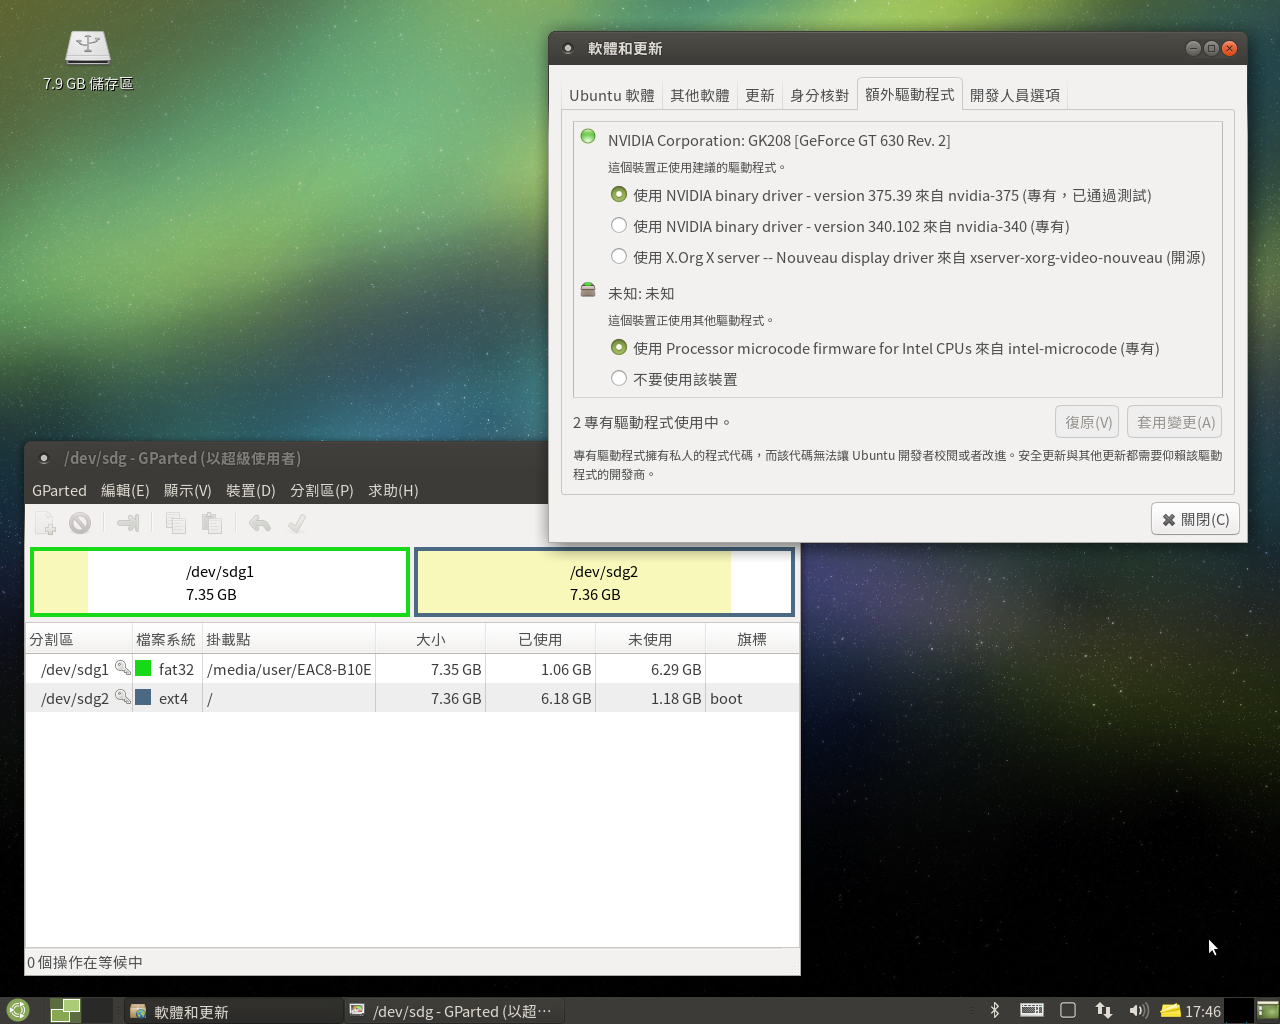1280x1024 pixels.
Task: Click the square notification tray icon
Action: tap(1068, 1010)
